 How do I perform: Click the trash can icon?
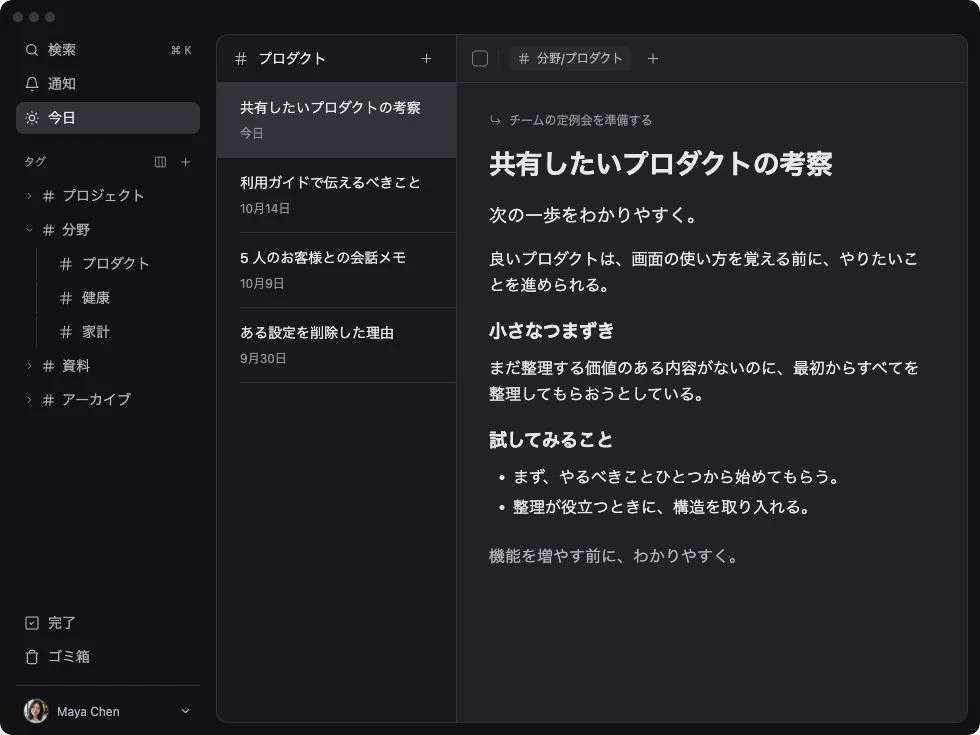(x=32, y=656)
